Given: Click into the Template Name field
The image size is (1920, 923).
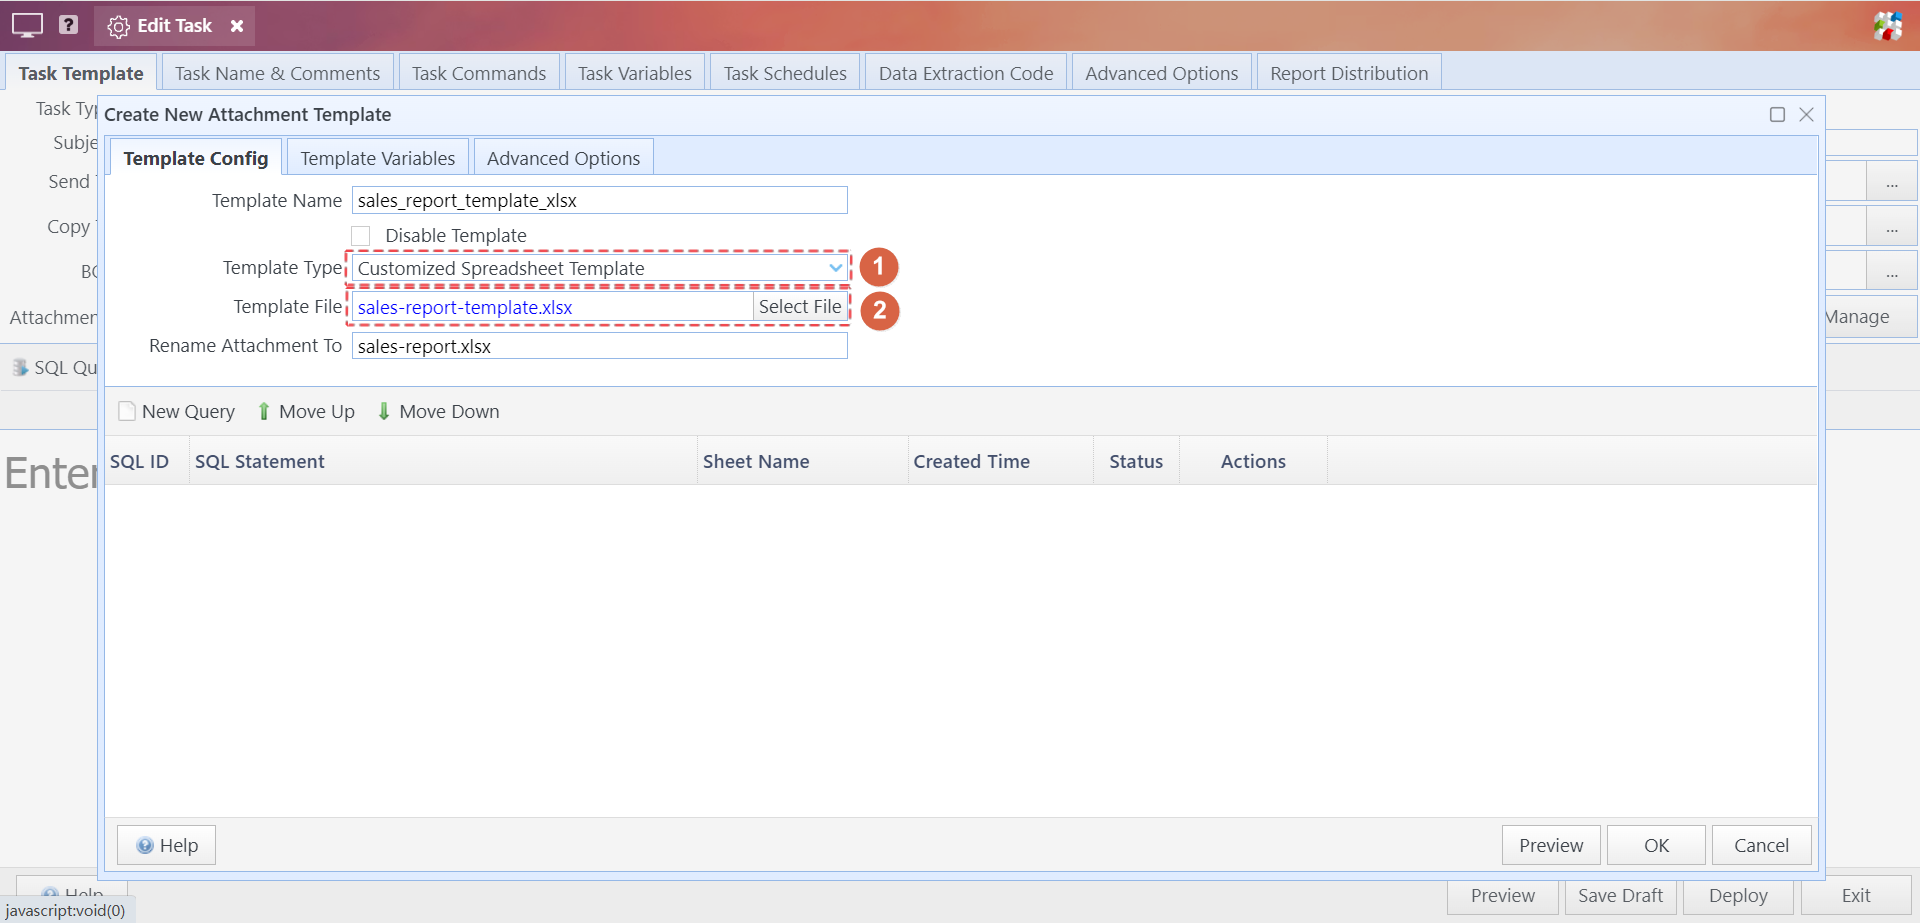Looking at the screenshot, I should 599,200.
